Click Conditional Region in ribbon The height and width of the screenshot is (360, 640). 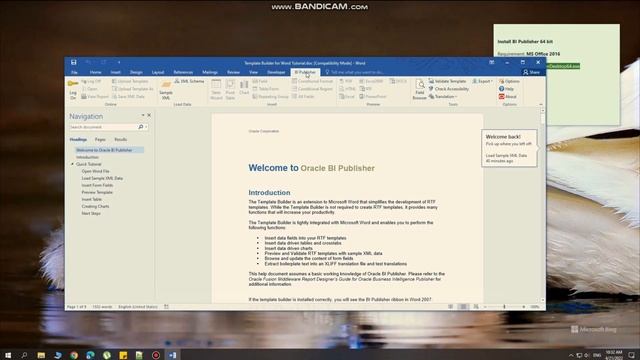tap(312, 89)
